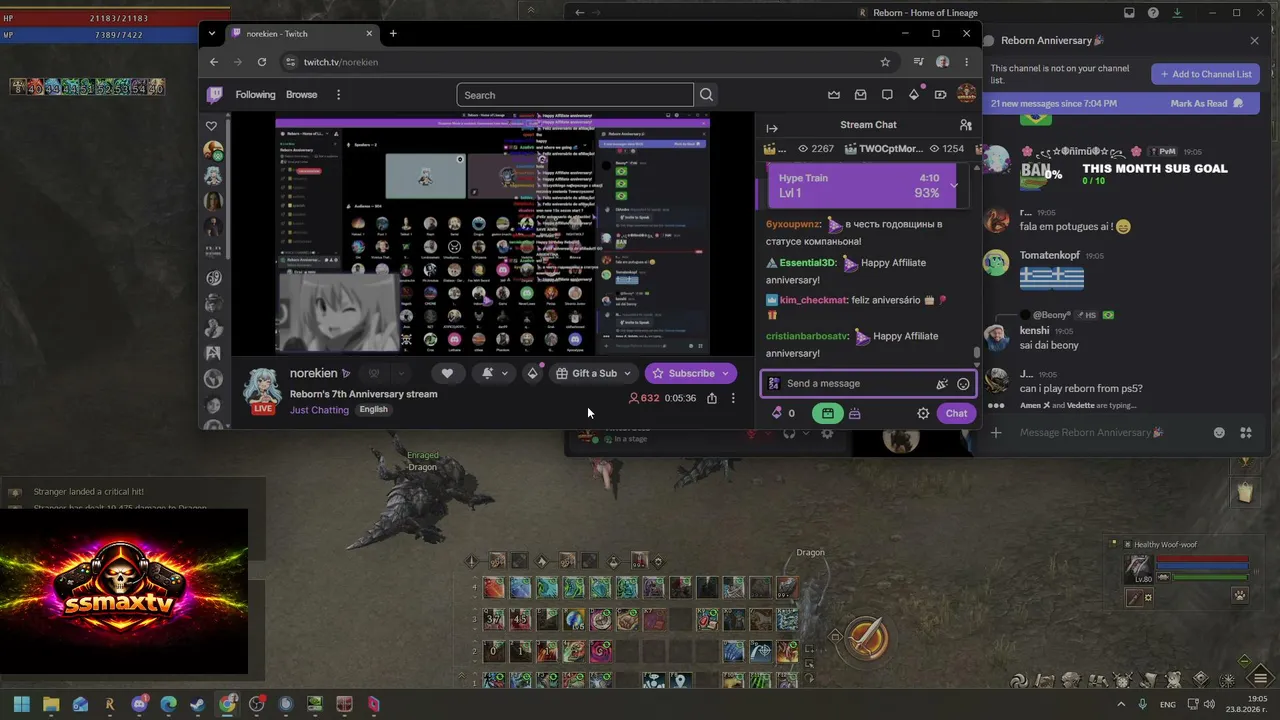Screen dimensions: 1280x720
Task: Share the norekien stream
Action: (x=711, y=398)
